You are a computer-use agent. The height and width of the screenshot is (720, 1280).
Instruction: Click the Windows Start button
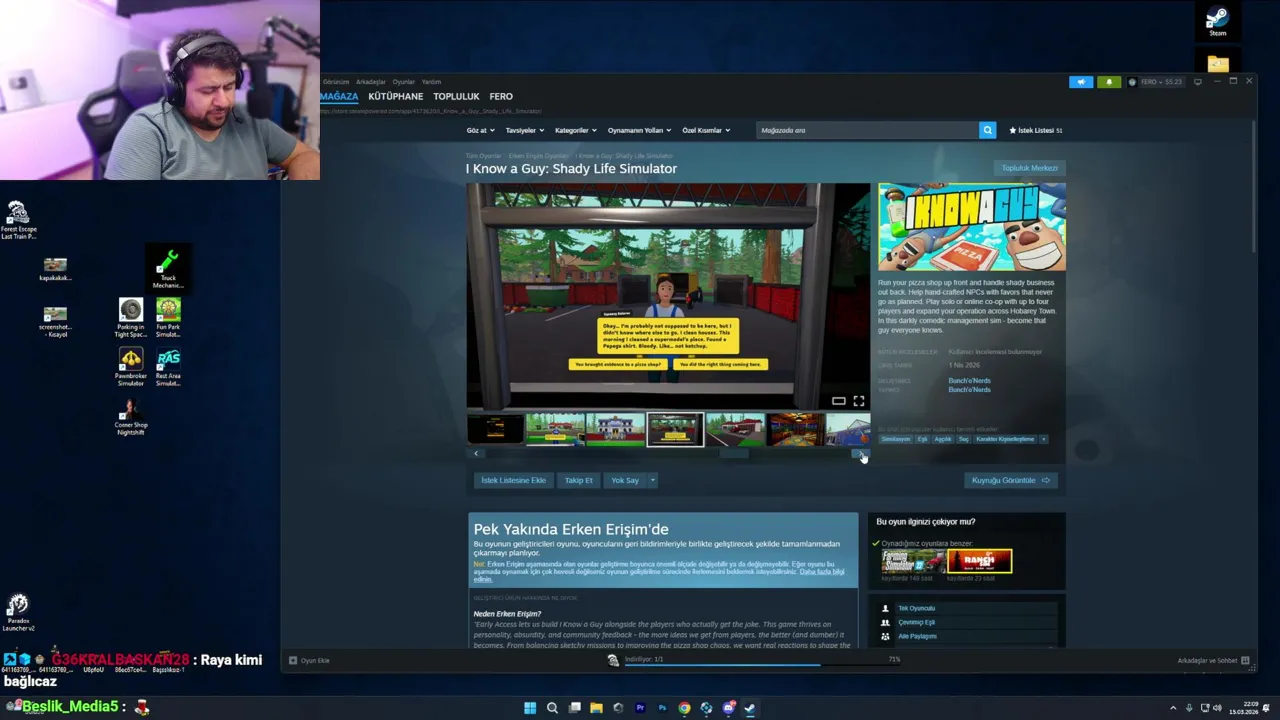pos(530,708)
